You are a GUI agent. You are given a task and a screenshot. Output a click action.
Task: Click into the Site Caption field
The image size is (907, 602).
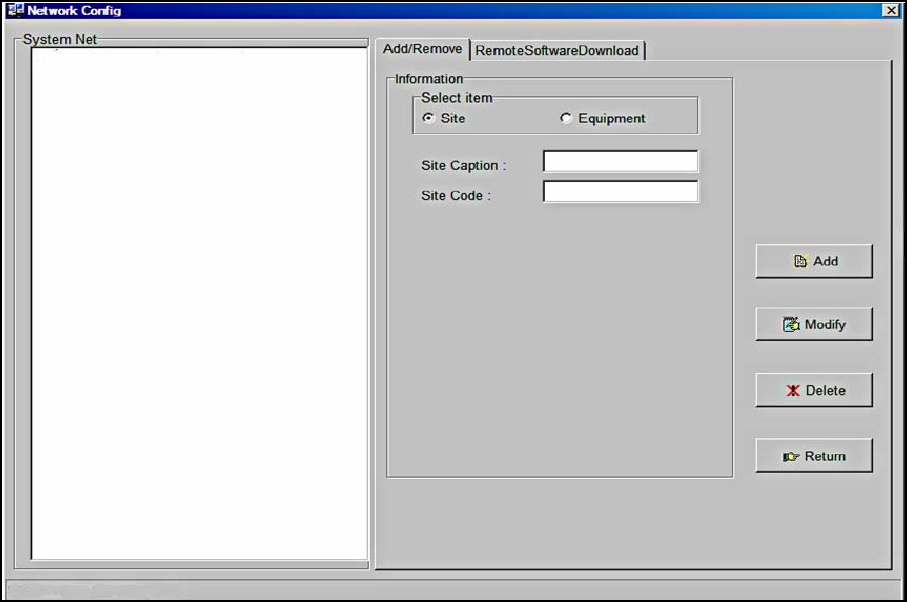(x=620, y=161)
